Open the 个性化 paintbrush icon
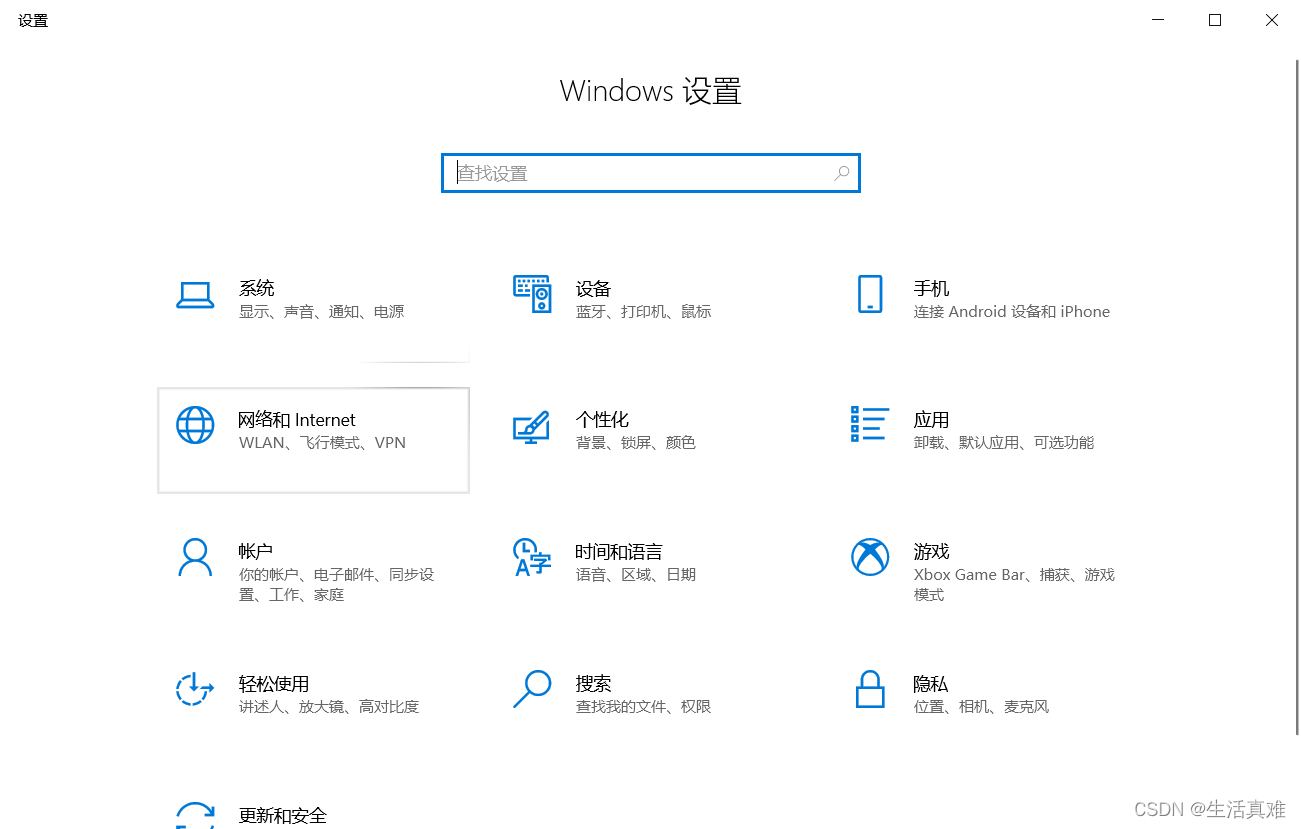This screenshot has width=1301, height=829. (x=532, y=426)
